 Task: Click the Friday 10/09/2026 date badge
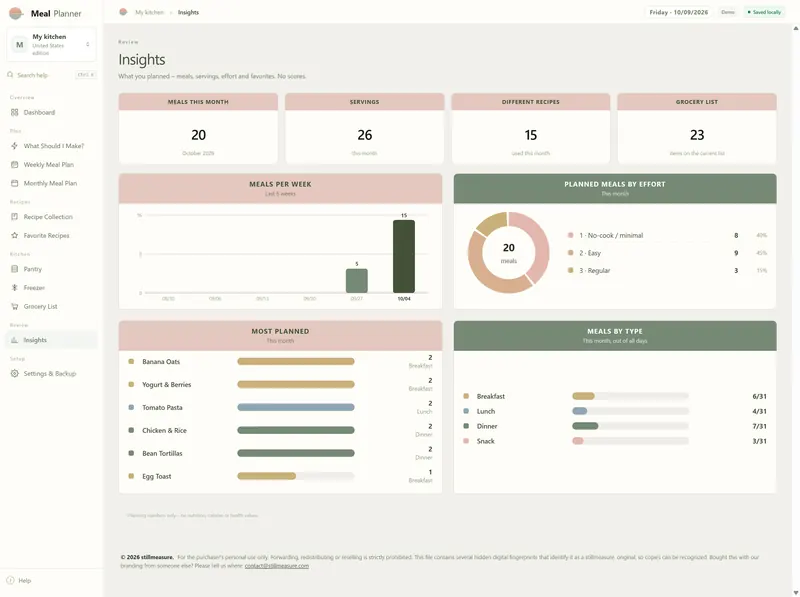coord(679,12)
